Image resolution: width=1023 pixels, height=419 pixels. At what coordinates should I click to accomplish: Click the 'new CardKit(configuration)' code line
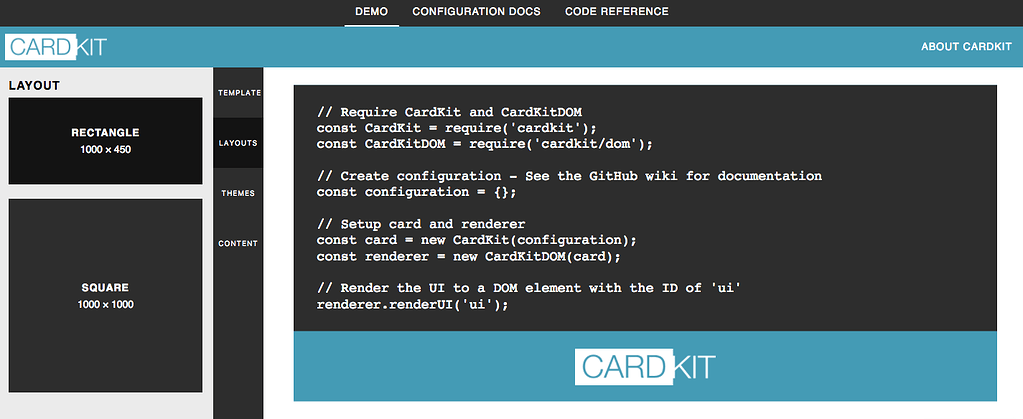(476, 240)
